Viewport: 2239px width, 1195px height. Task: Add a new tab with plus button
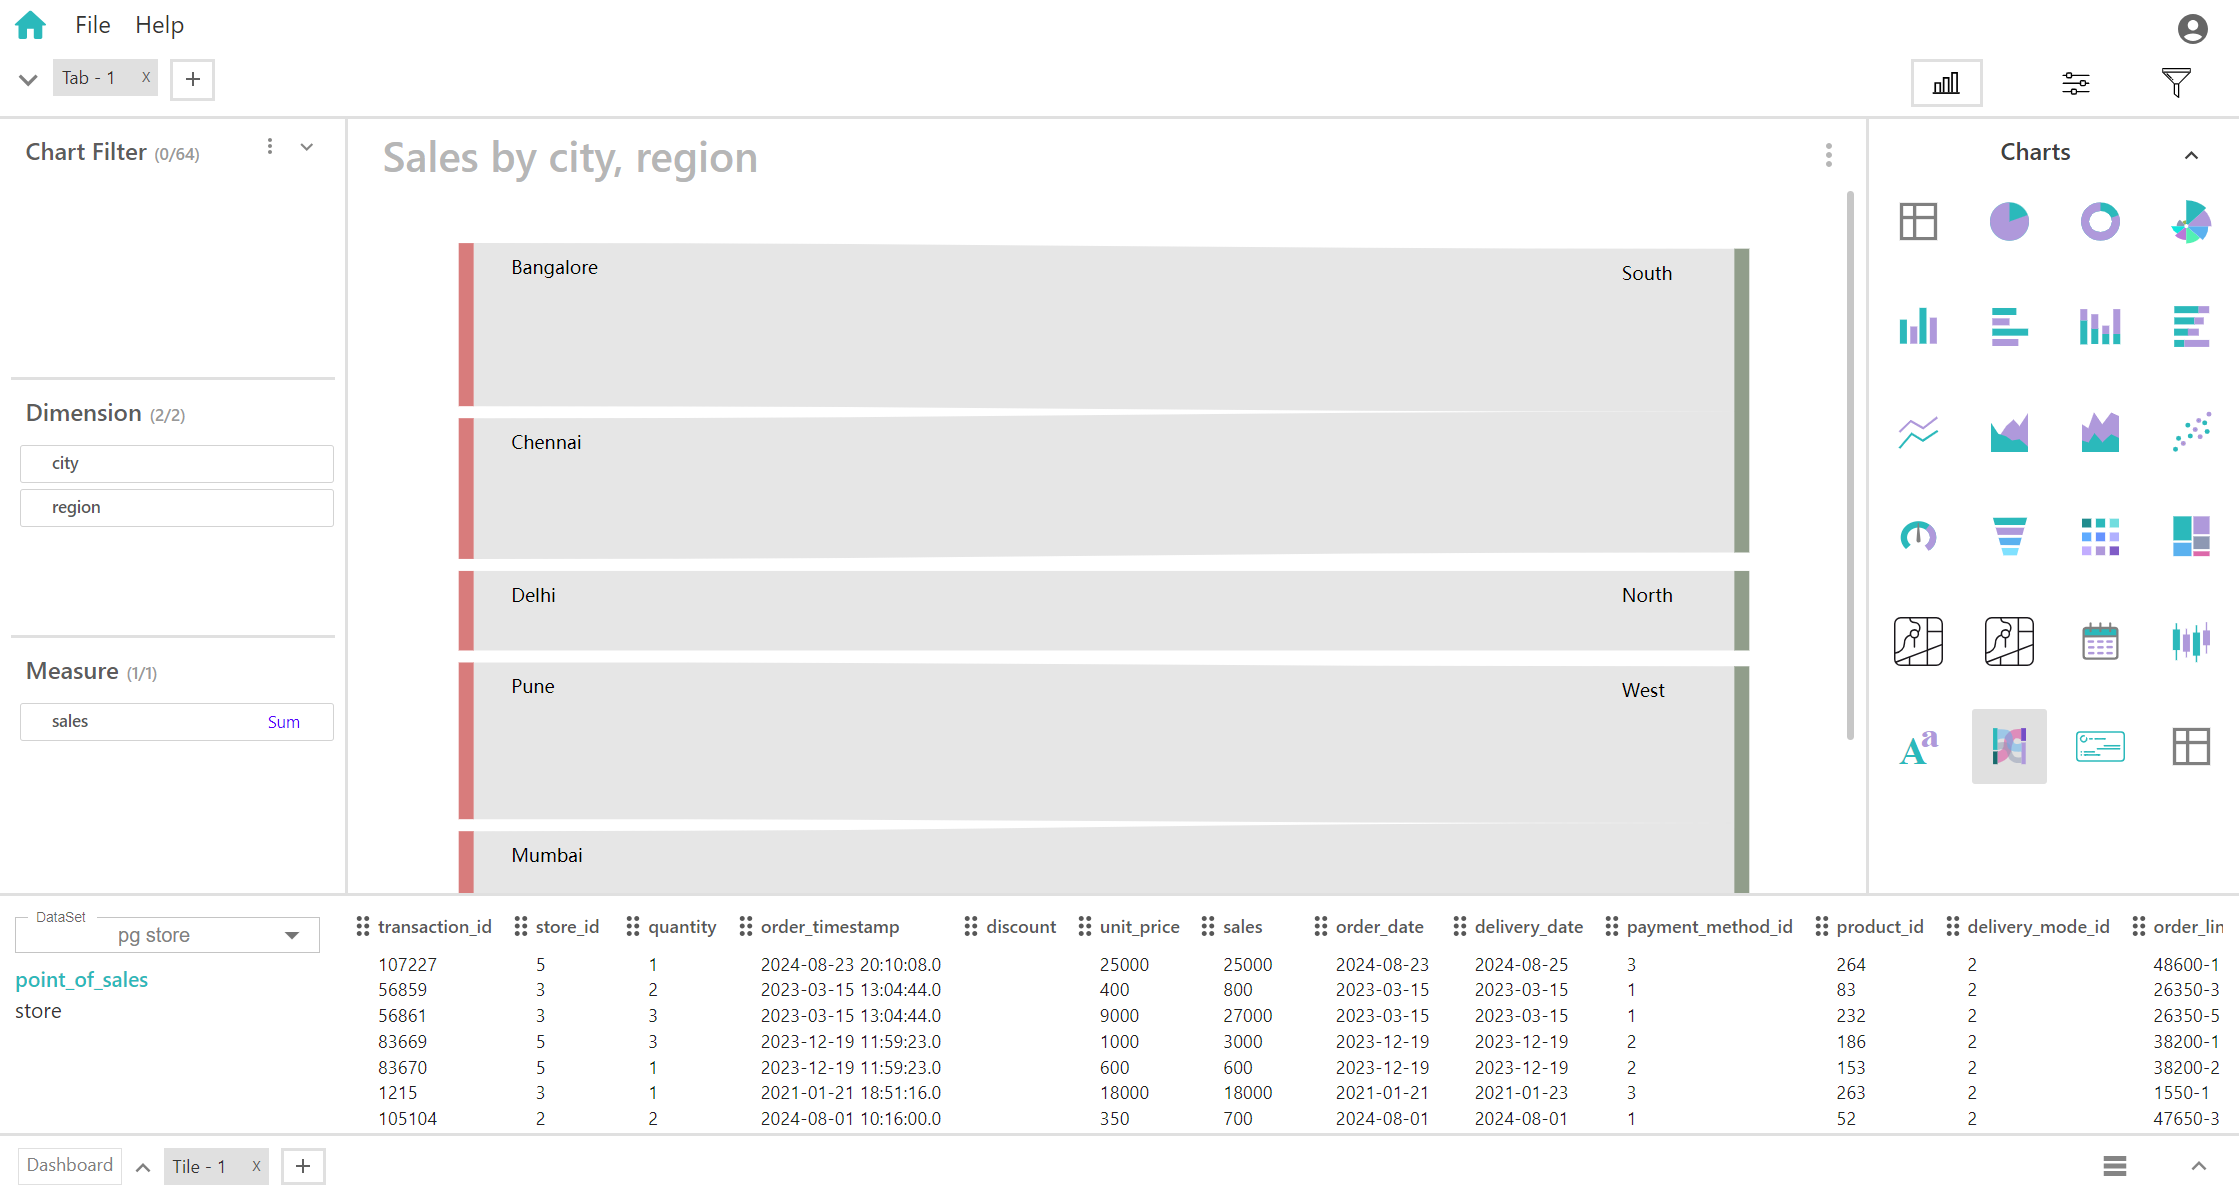(x=193, y=79)
